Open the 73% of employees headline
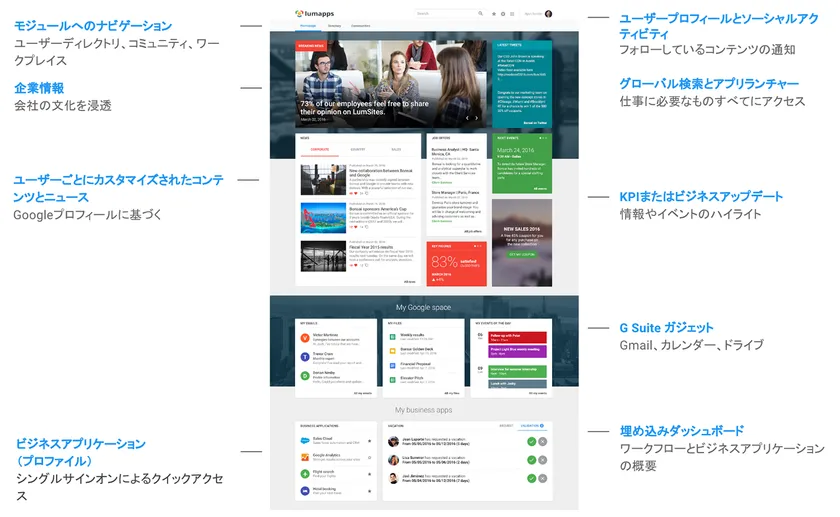The height and width of the screenshot is (517, 840). [364, 108]
